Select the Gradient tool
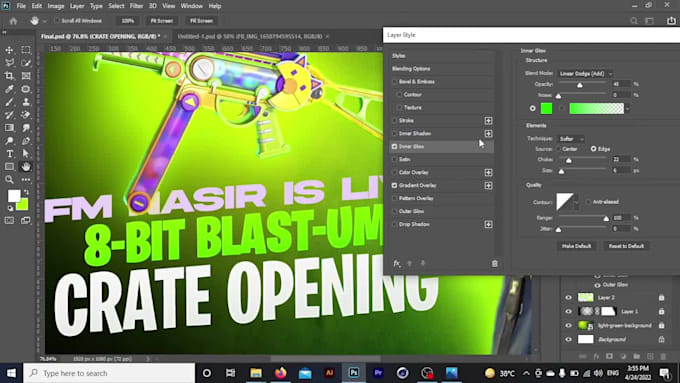 click(x=9, y=128)
